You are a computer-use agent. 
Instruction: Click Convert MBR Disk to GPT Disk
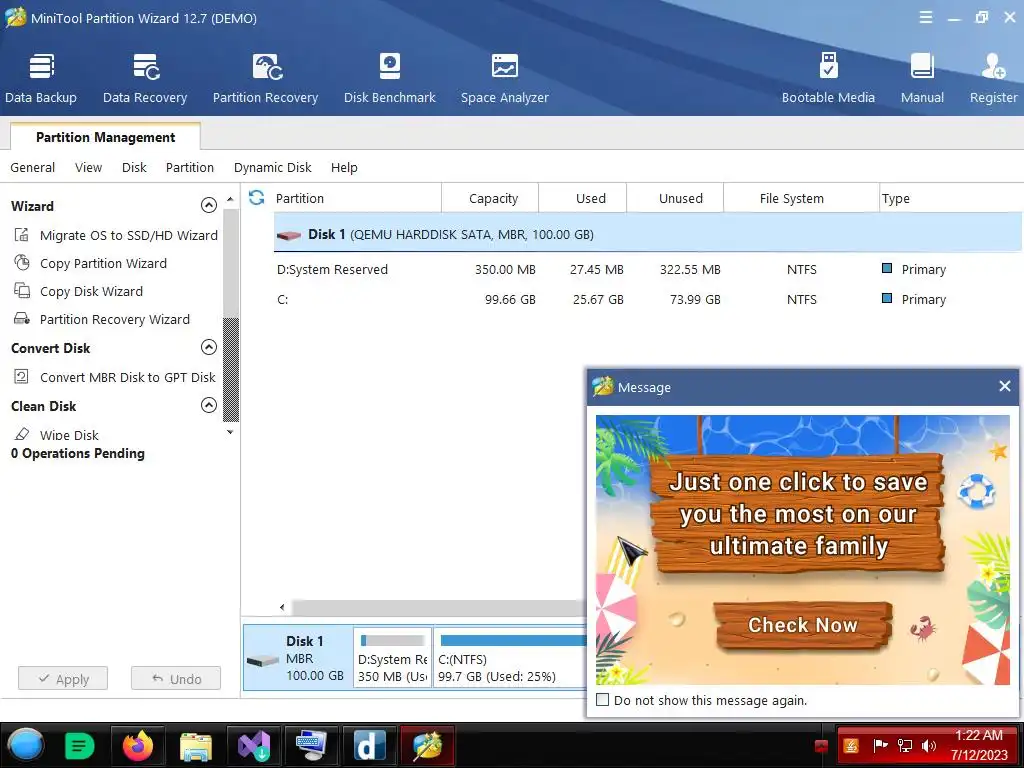coord(127,377)
